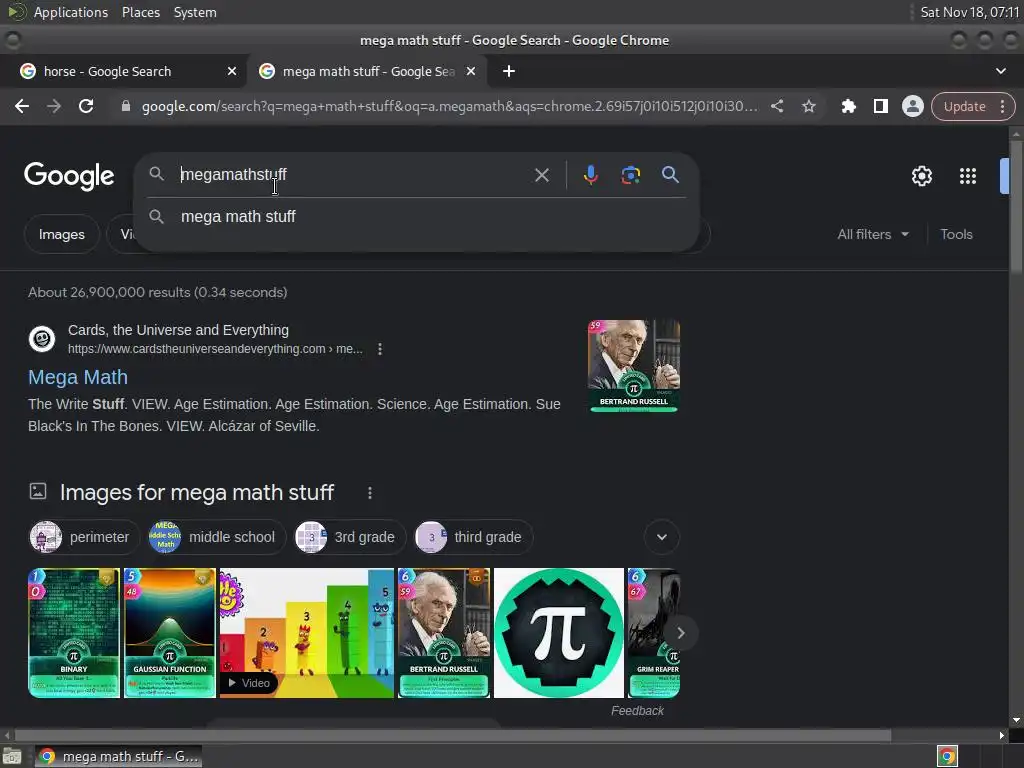Click the cardstheuniverseandeverything.com URL
The width and height of the screenshot is (1024, 768).
[215, 349]
